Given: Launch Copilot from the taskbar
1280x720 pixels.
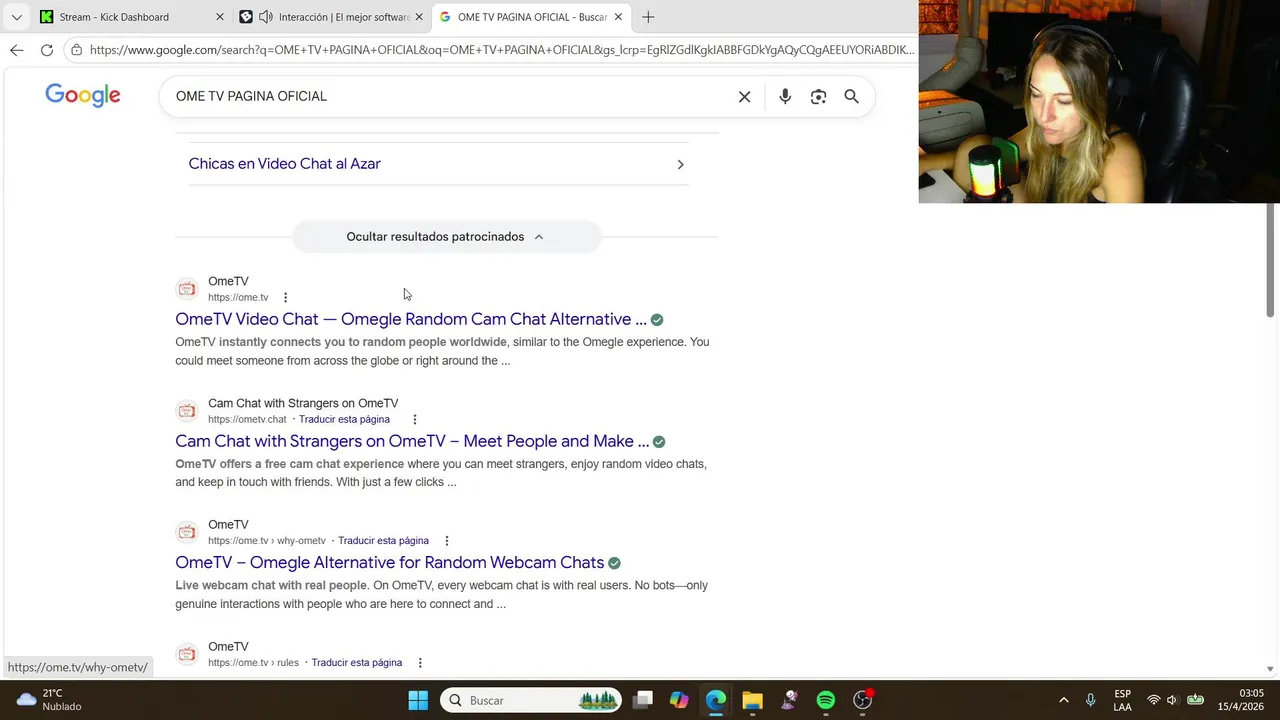Looking at the screenshot, I should coord(679,700).
